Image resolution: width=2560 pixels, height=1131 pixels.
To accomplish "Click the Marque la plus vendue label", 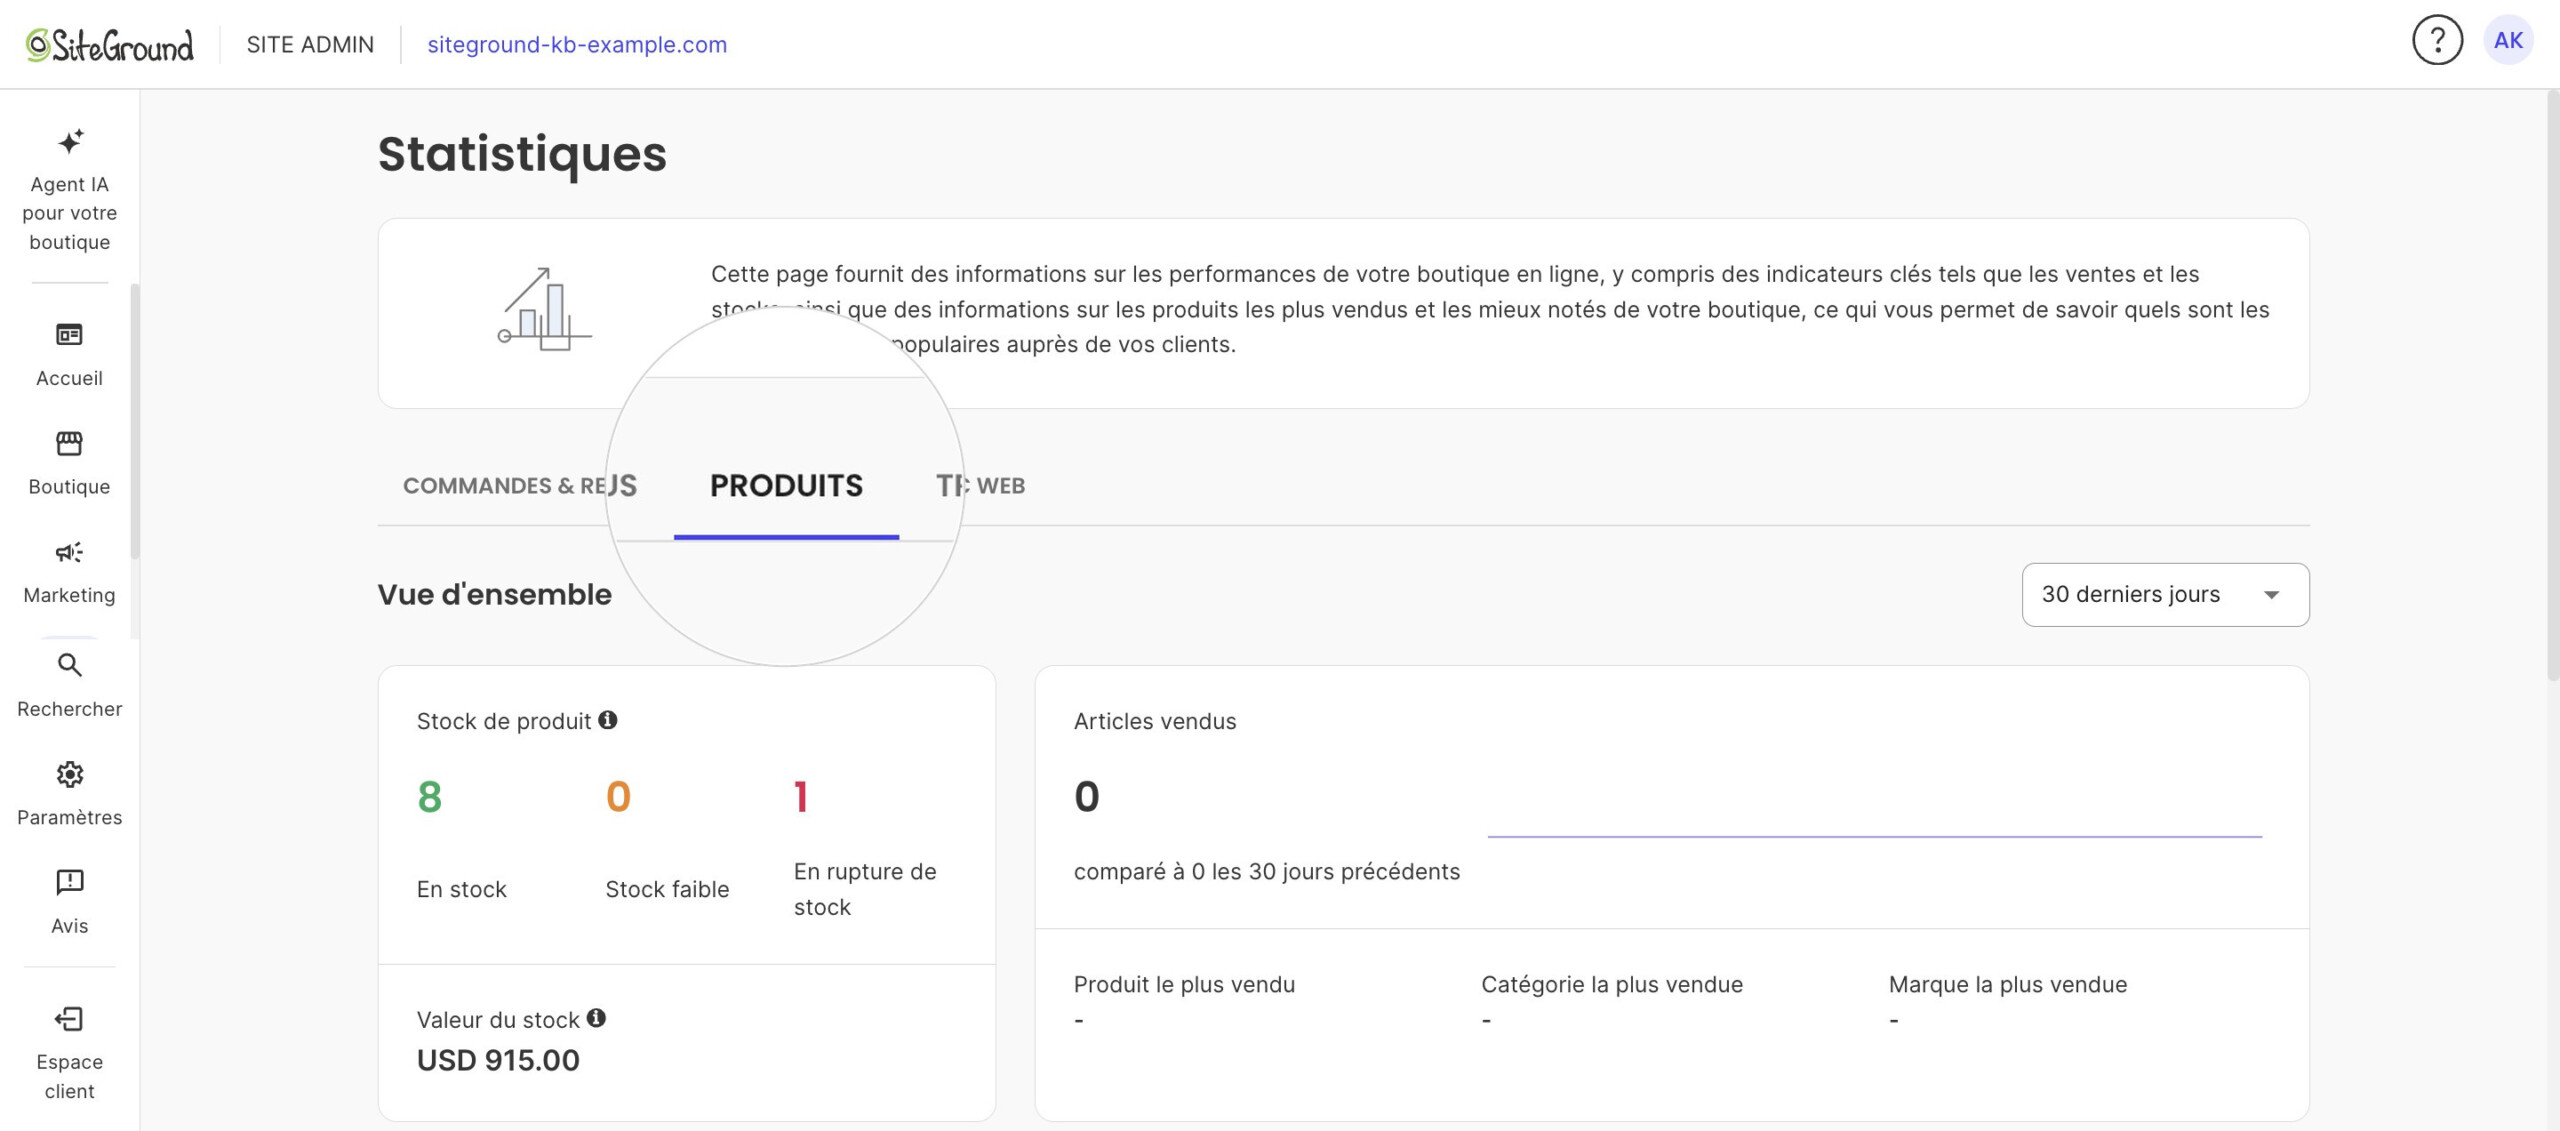I will (2008, 984).
